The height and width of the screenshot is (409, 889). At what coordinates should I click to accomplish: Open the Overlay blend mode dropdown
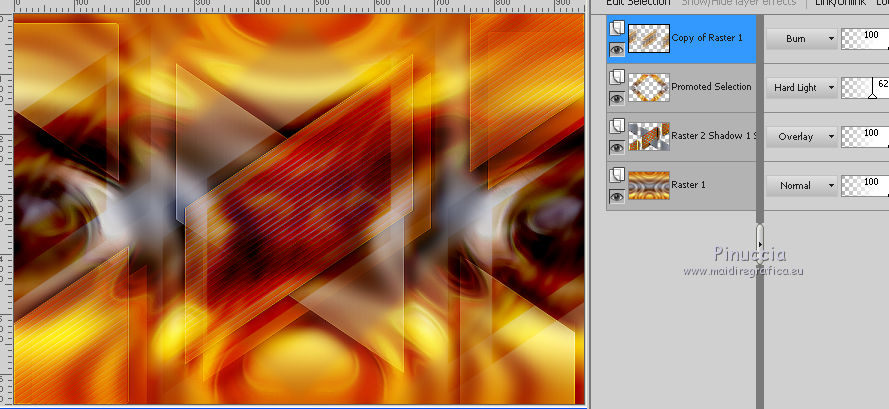802,136
